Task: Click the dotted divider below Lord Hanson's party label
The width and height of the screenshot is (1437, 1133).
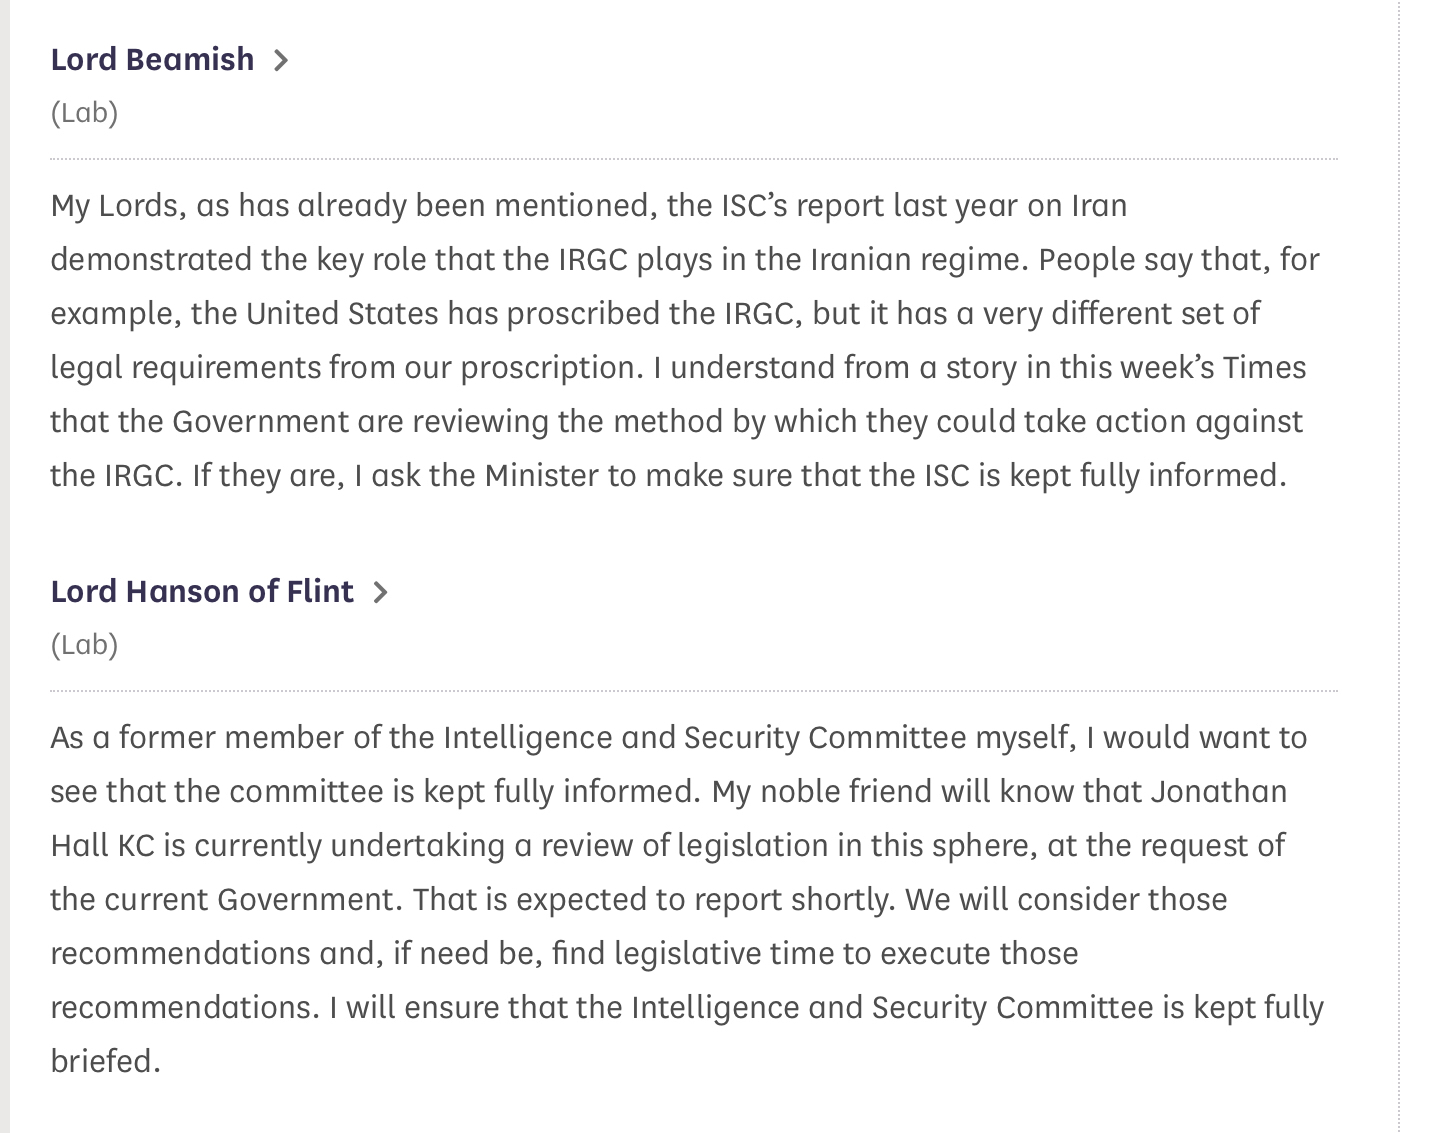Action: 694,691
